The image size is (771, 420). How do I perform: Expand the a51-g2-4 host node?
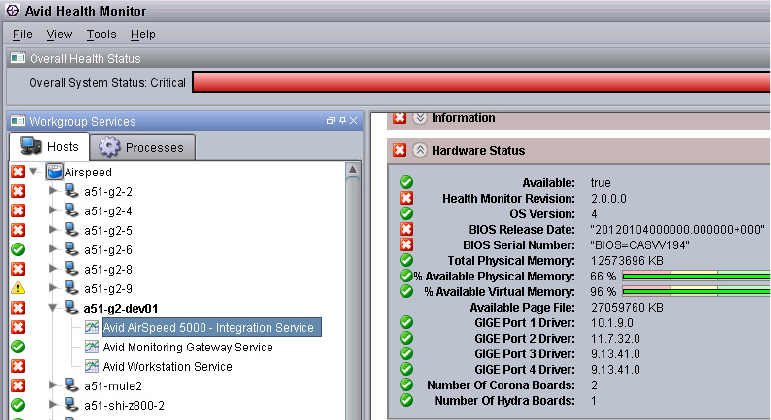click(53, 210)
